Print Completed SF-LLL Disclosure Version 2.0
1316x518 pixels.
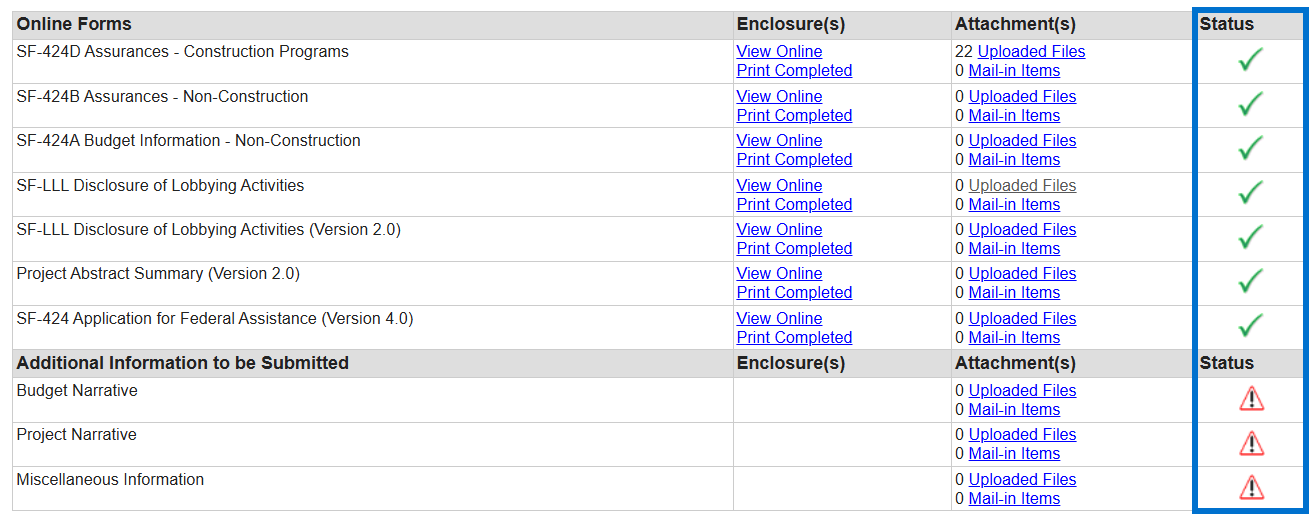[794, 249]
